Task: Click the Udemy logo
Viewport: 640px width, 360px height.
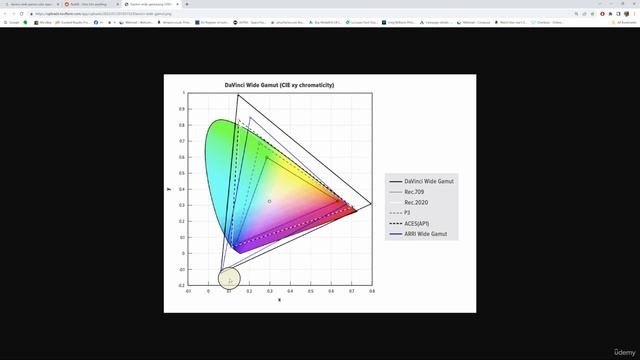Action: pyautogui.click(x=625, y=352)
